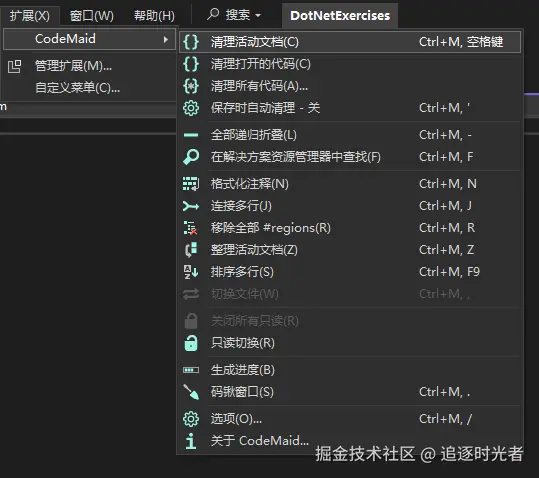Screen dimensions: 539x478
Task: Choose 在解决方案资源管理器中查找(F)
Action: (x=351, y=157)
